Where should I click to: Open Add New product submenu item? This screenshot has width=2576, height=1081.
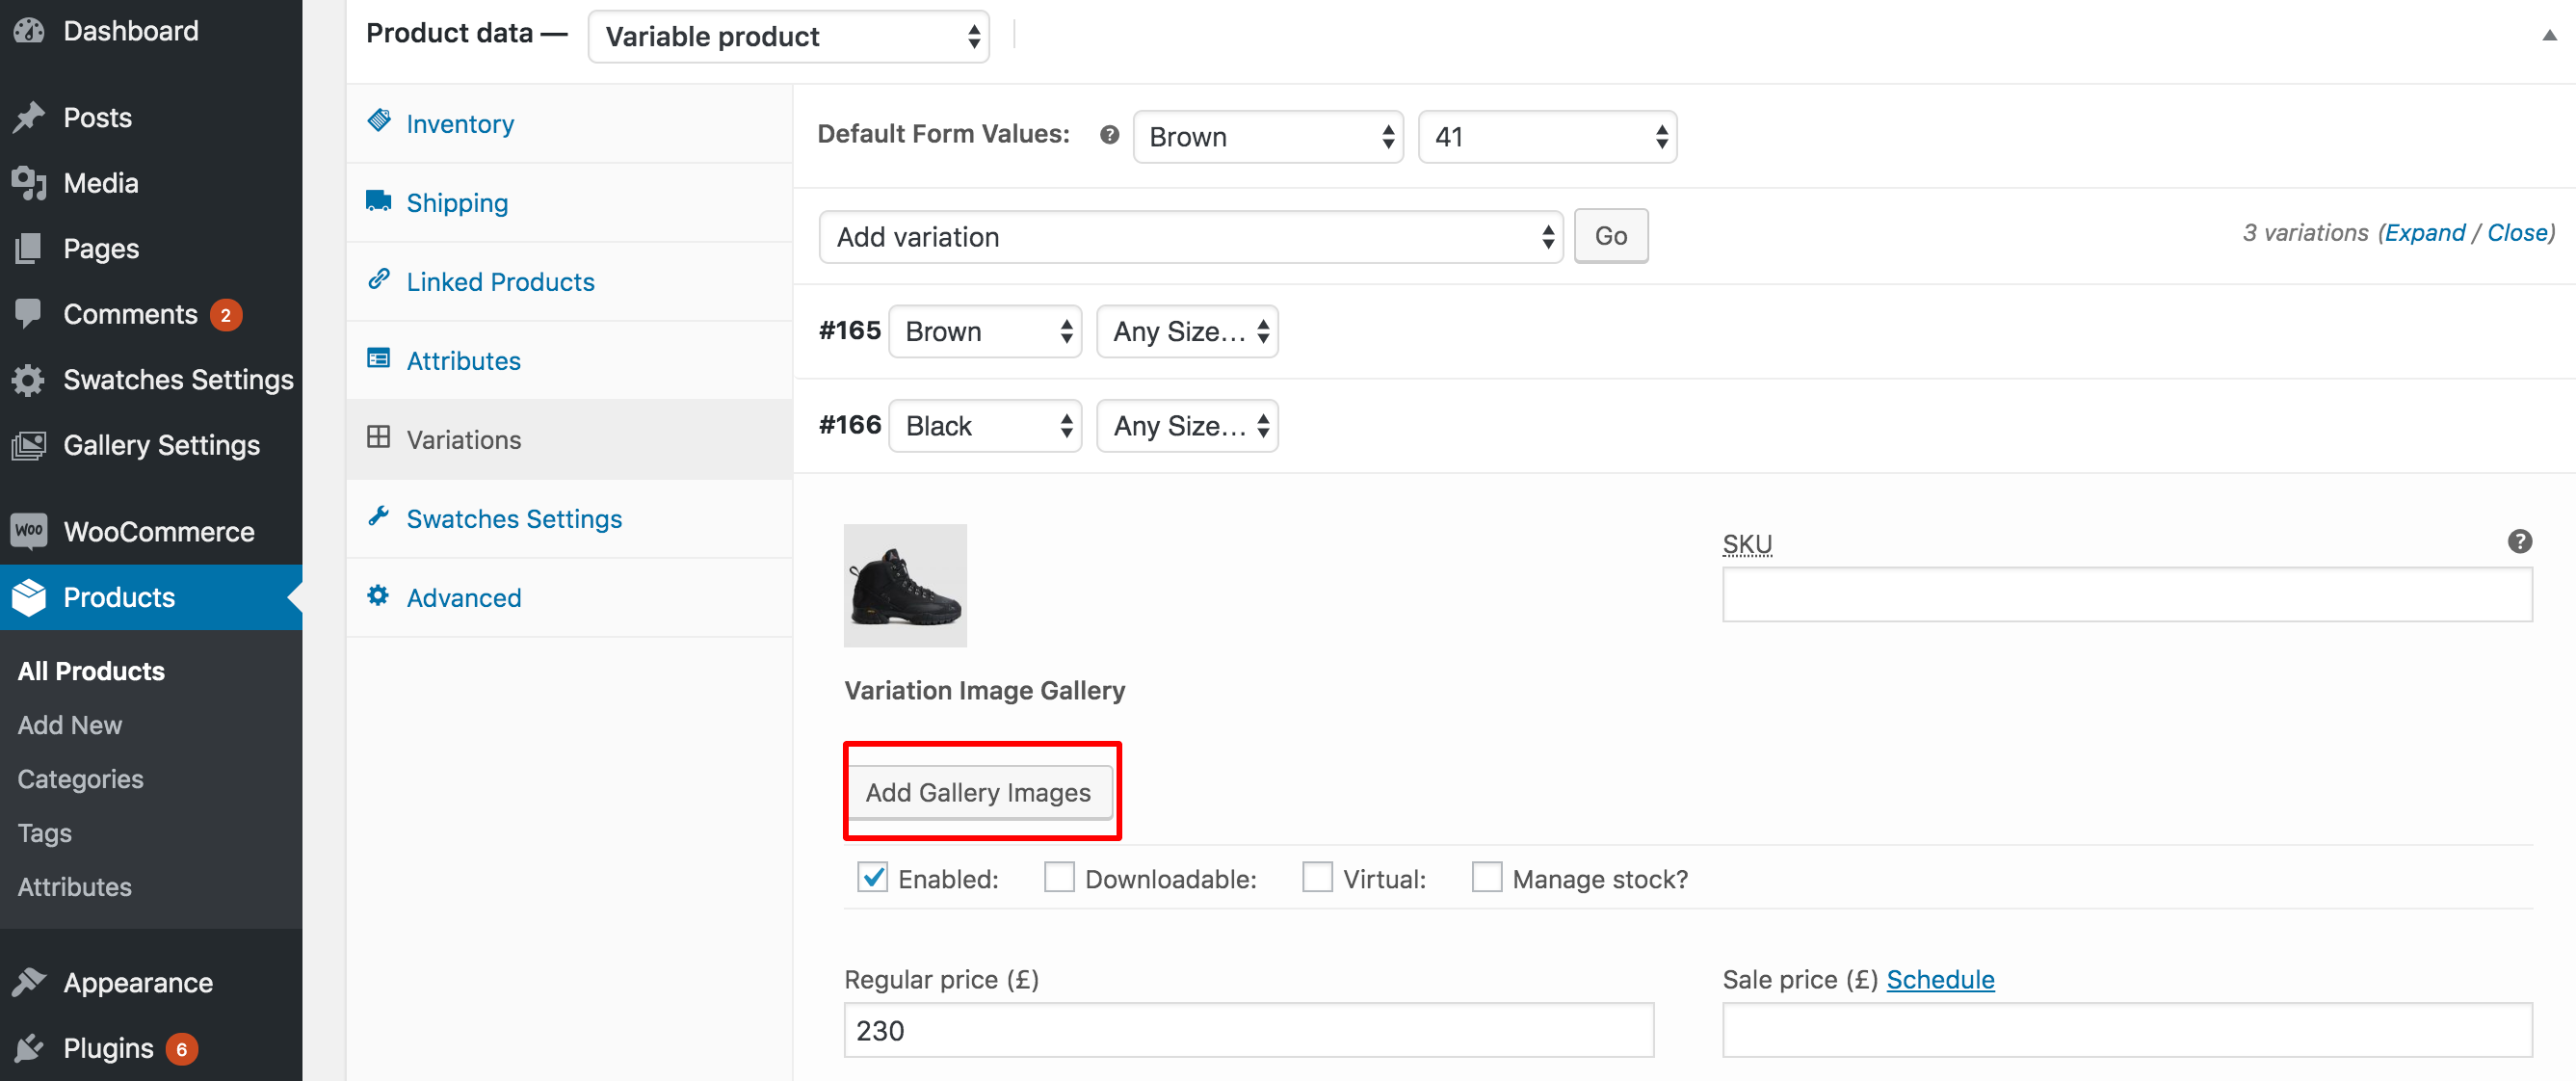tap(70, 725)
